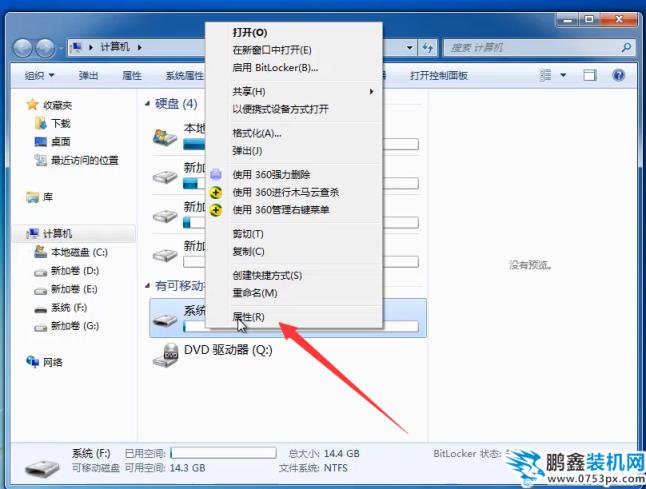Screen dimensions: 646x489
Task: Click the search magnifier icon
Action: point(626,48)
